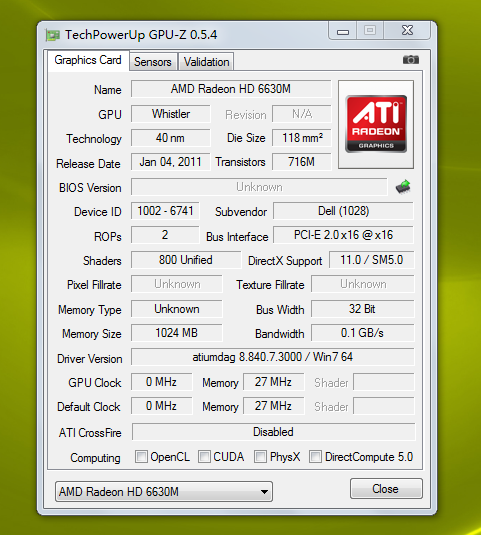Click the Pixel Fillrate Unknown field
This screenshot has height=535, width=481.
point(177,284)
